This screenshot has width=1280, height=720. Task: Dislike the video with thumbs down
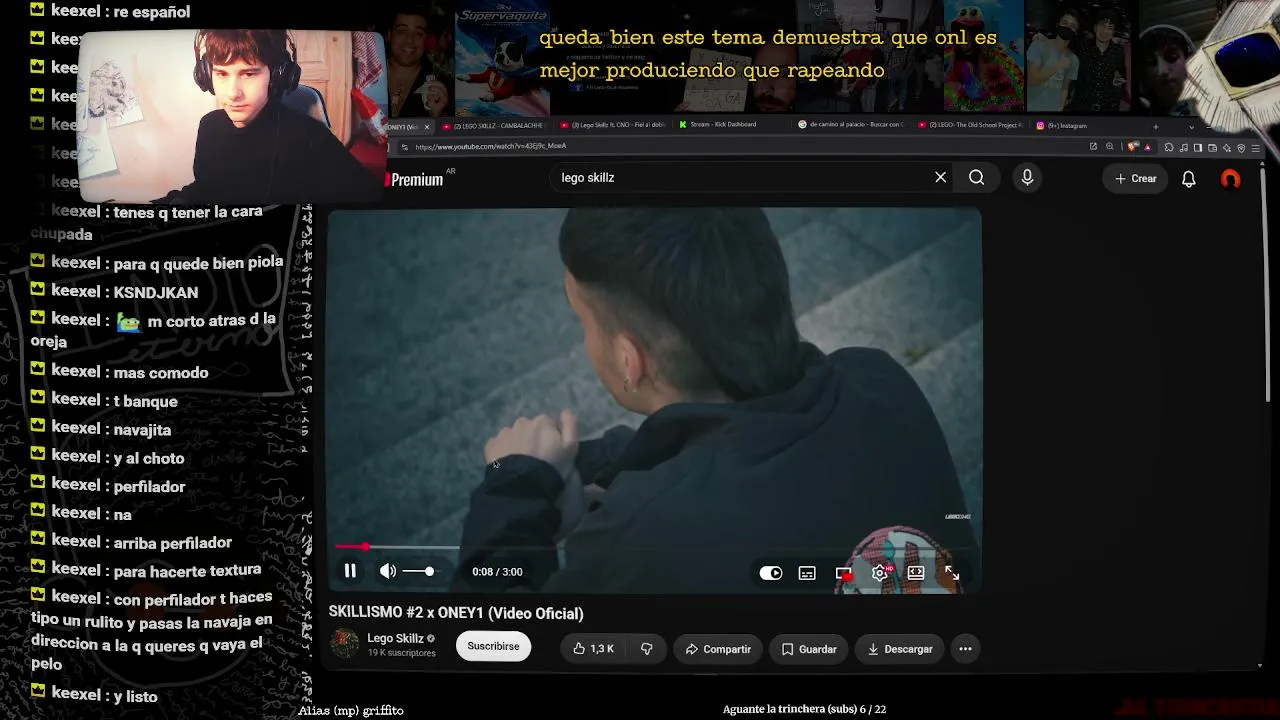coord(646,649)
